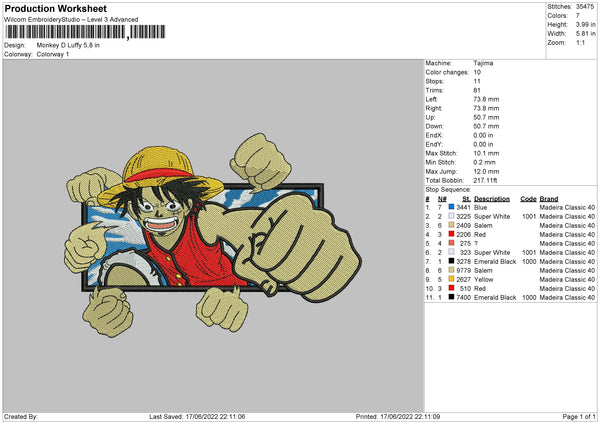The image size is (600, 424).
Task: Click the 'Description' column header
Action: tap(492, 199)
